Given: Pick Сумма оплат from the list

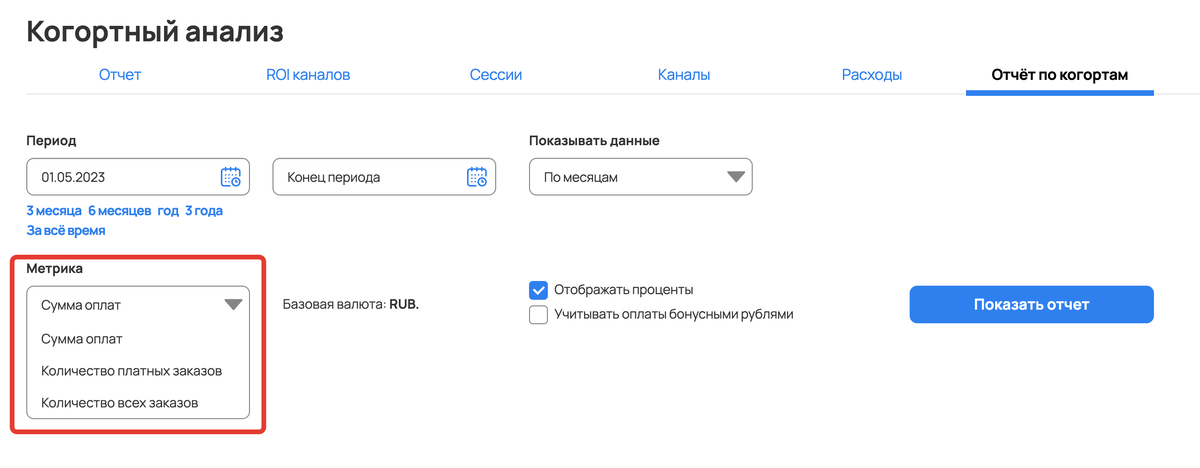Looking at the screenshot, I should pos(81,339).
